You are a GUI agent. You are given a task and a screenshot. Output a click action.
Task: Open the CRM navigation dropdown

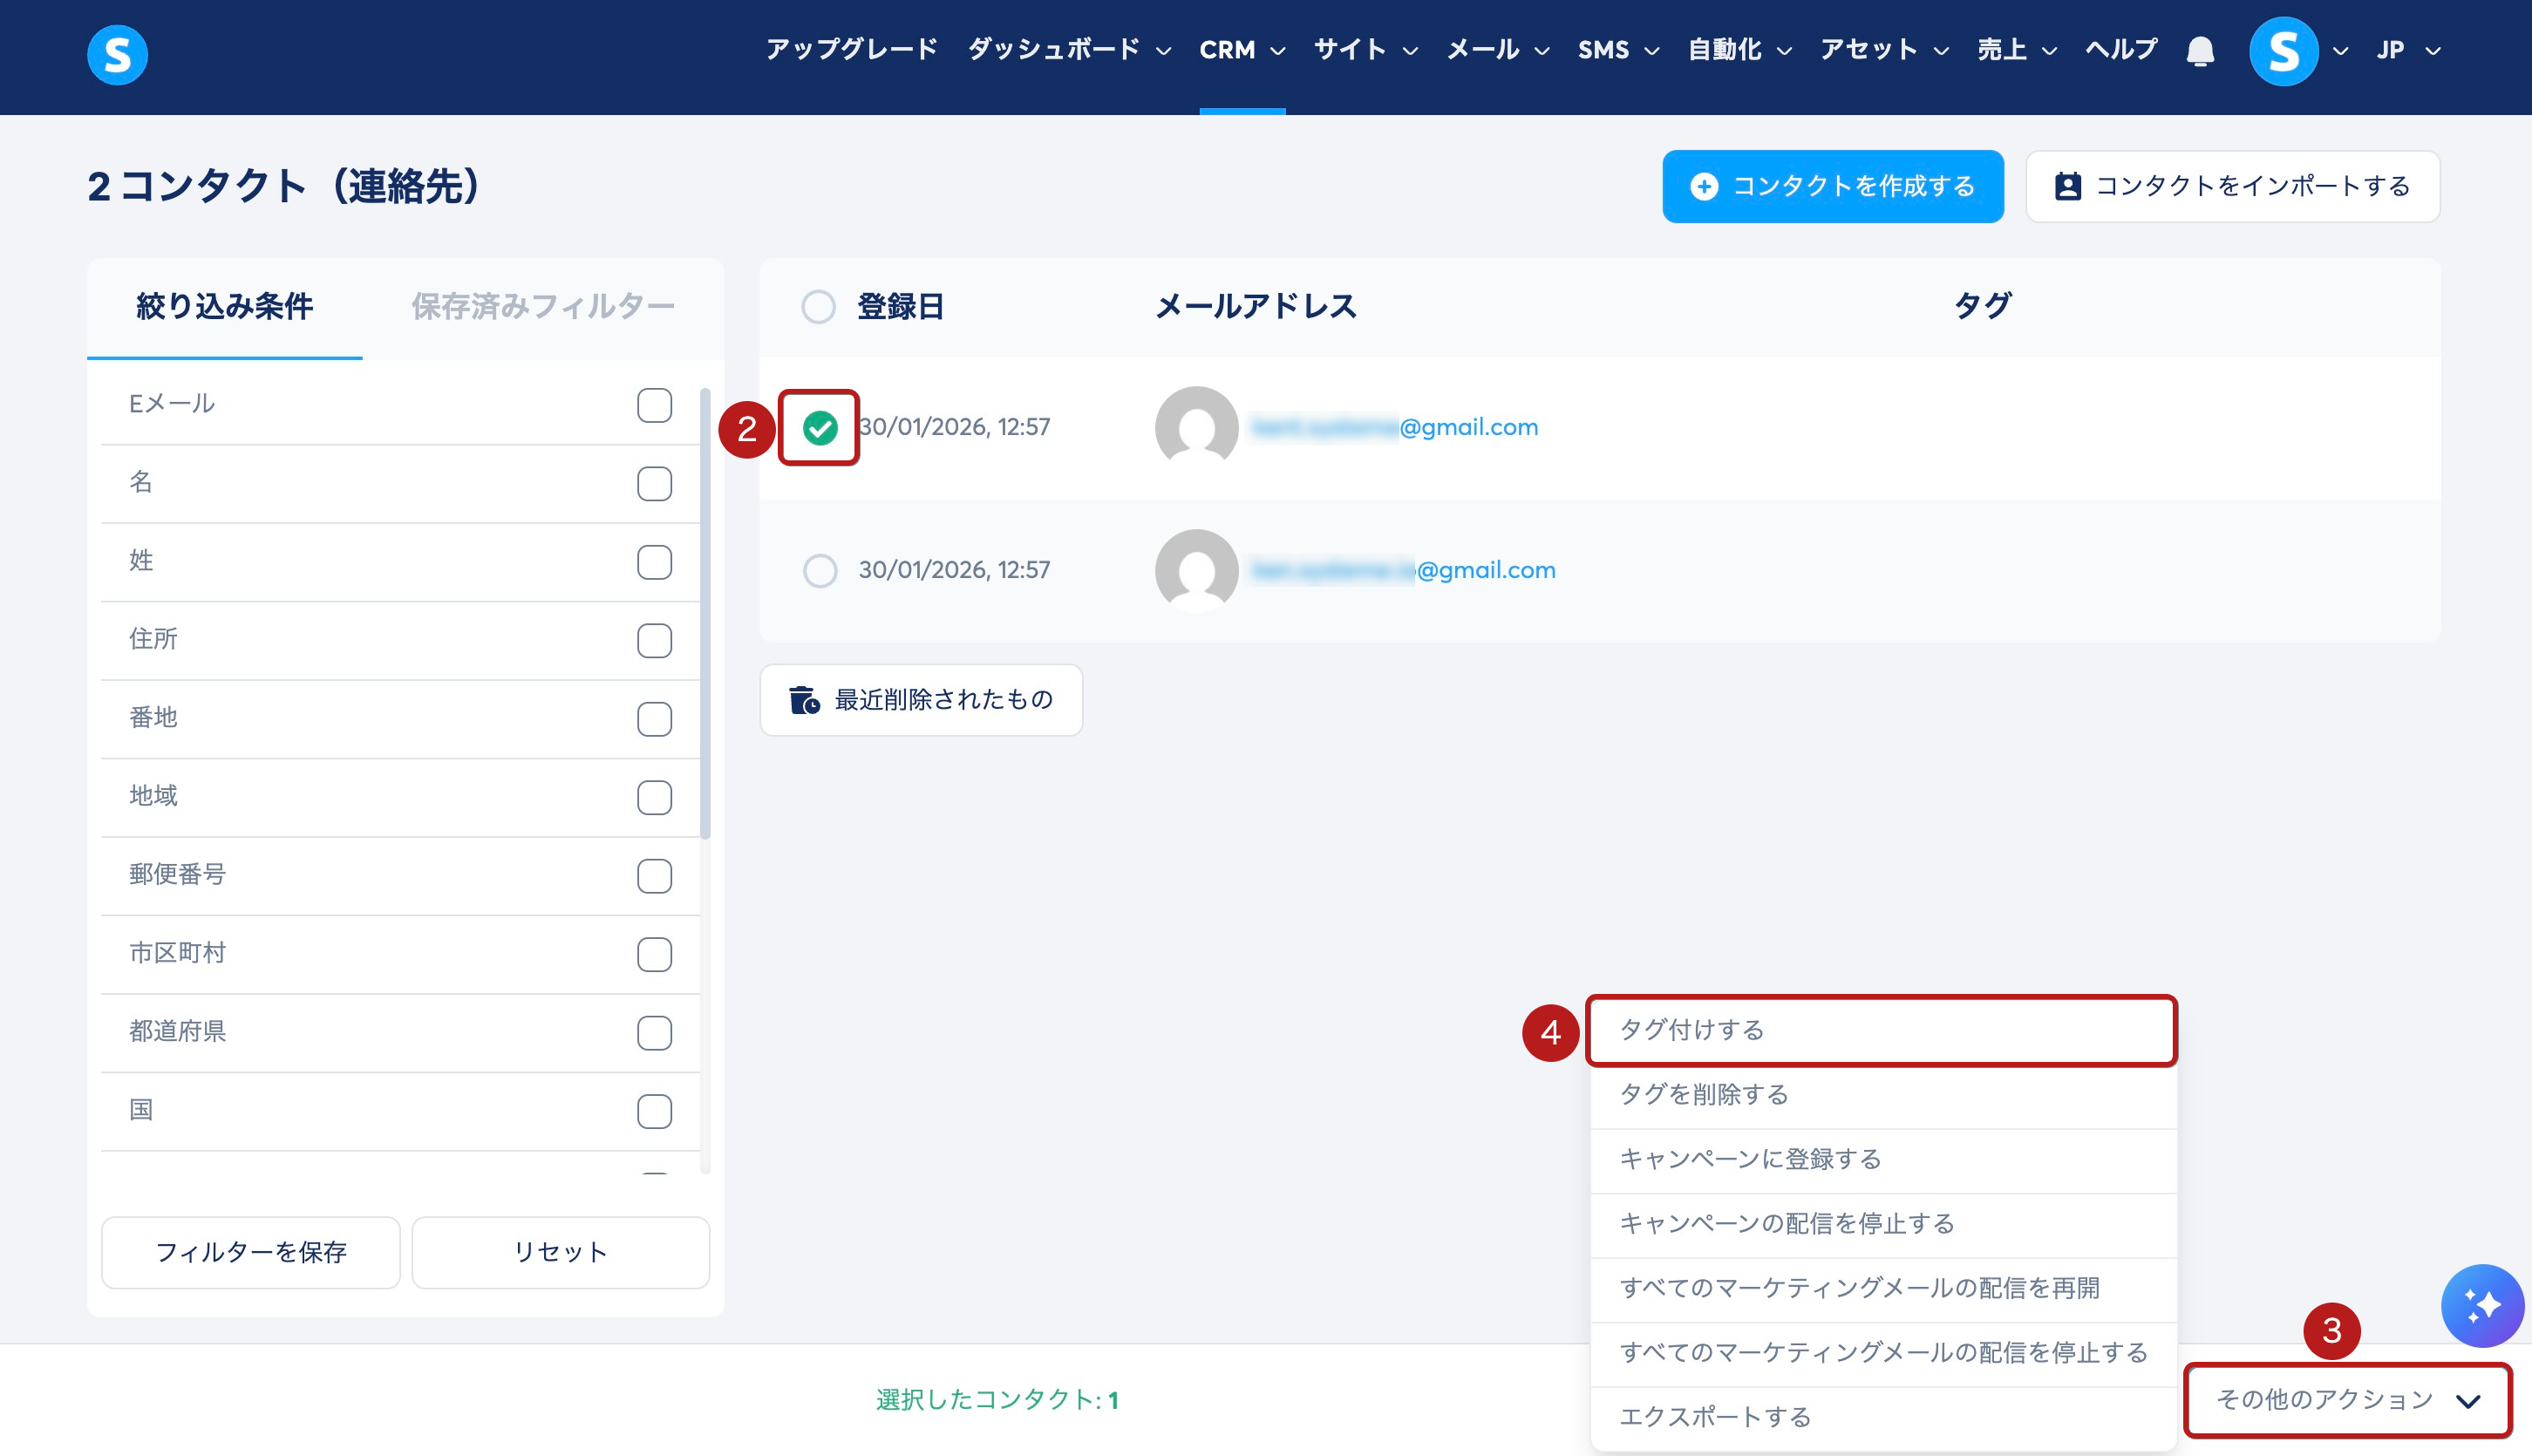coord(1241,50)
